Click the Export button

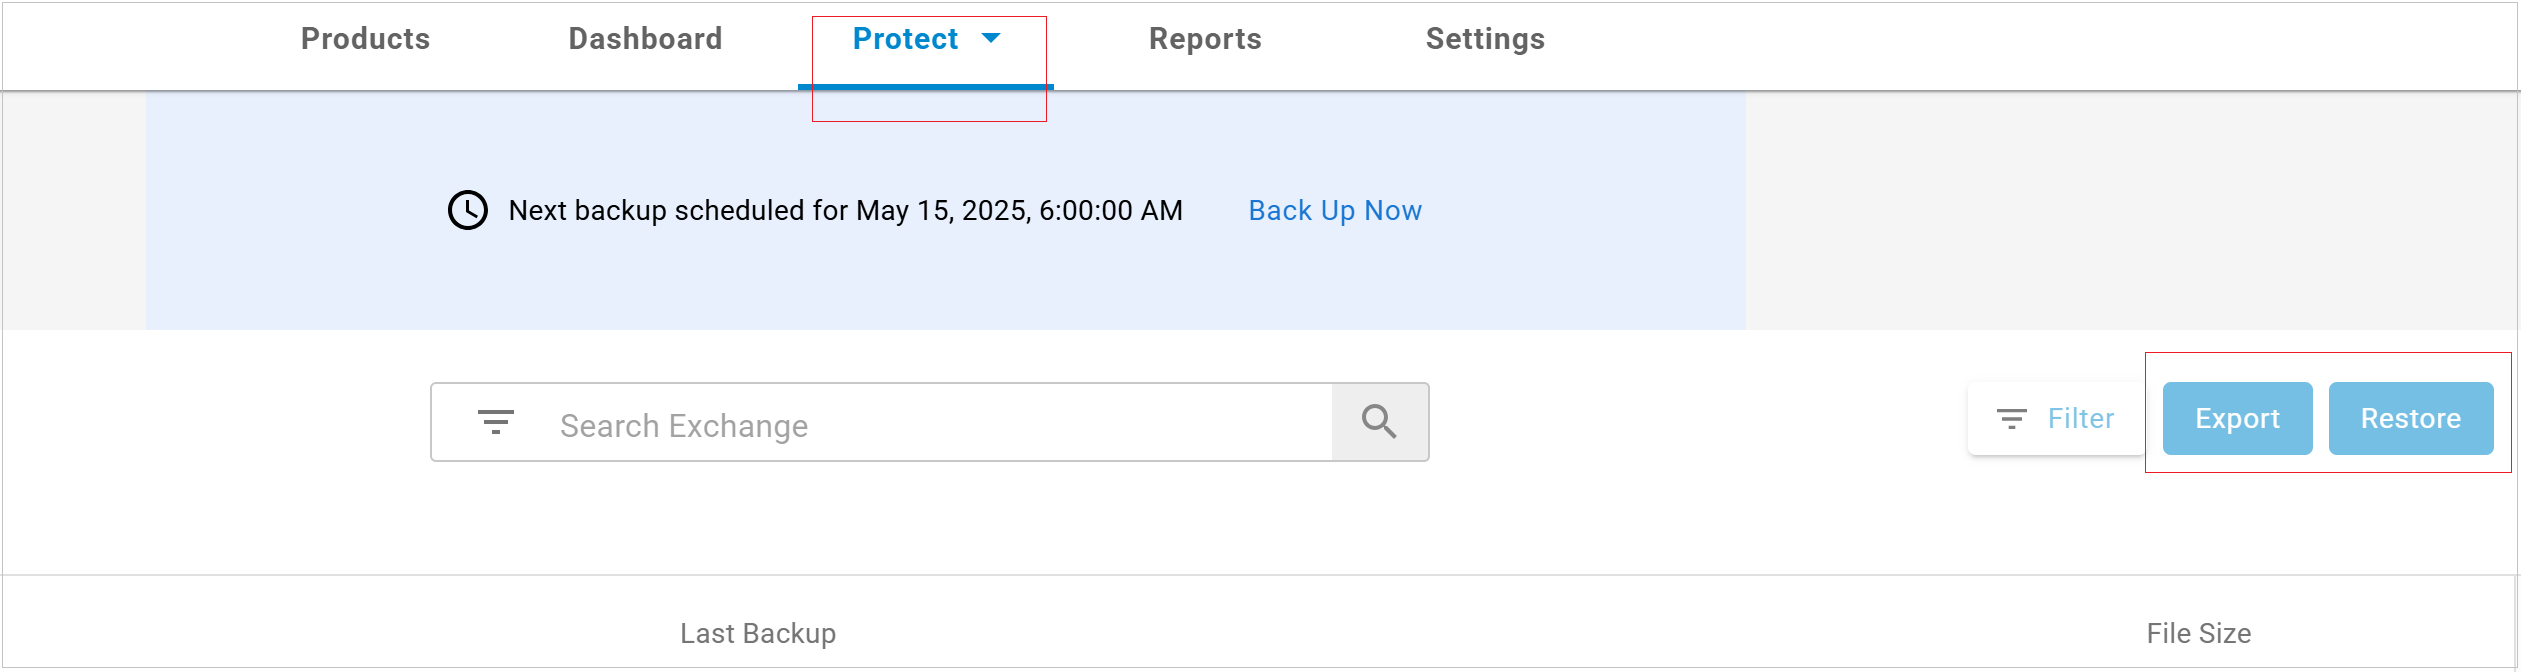(2237, 418)
